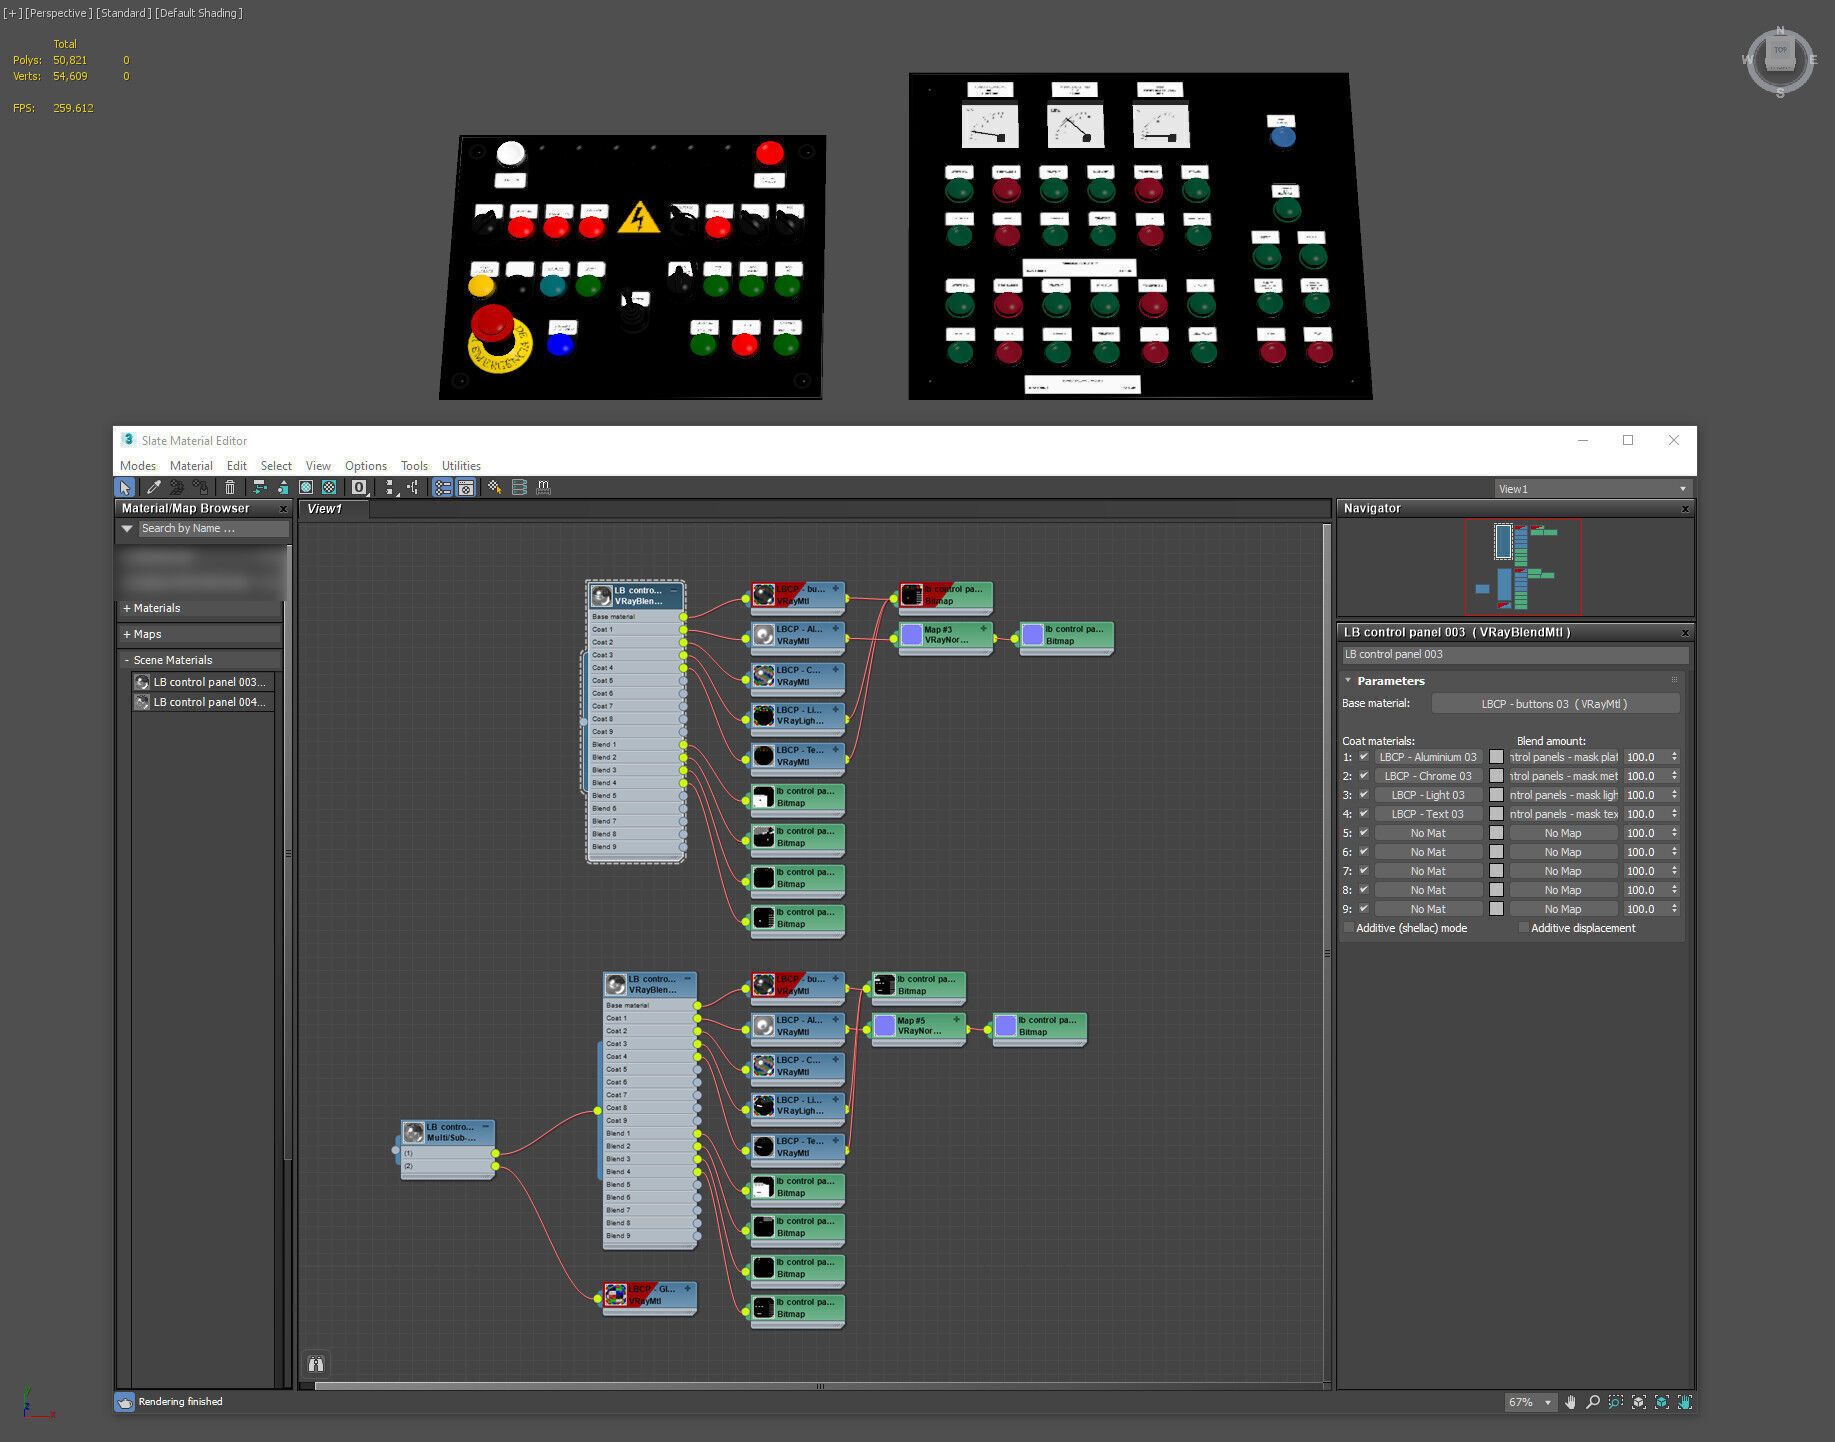
Task: Enable Additive displacement checkbox
Action: 1524,928
